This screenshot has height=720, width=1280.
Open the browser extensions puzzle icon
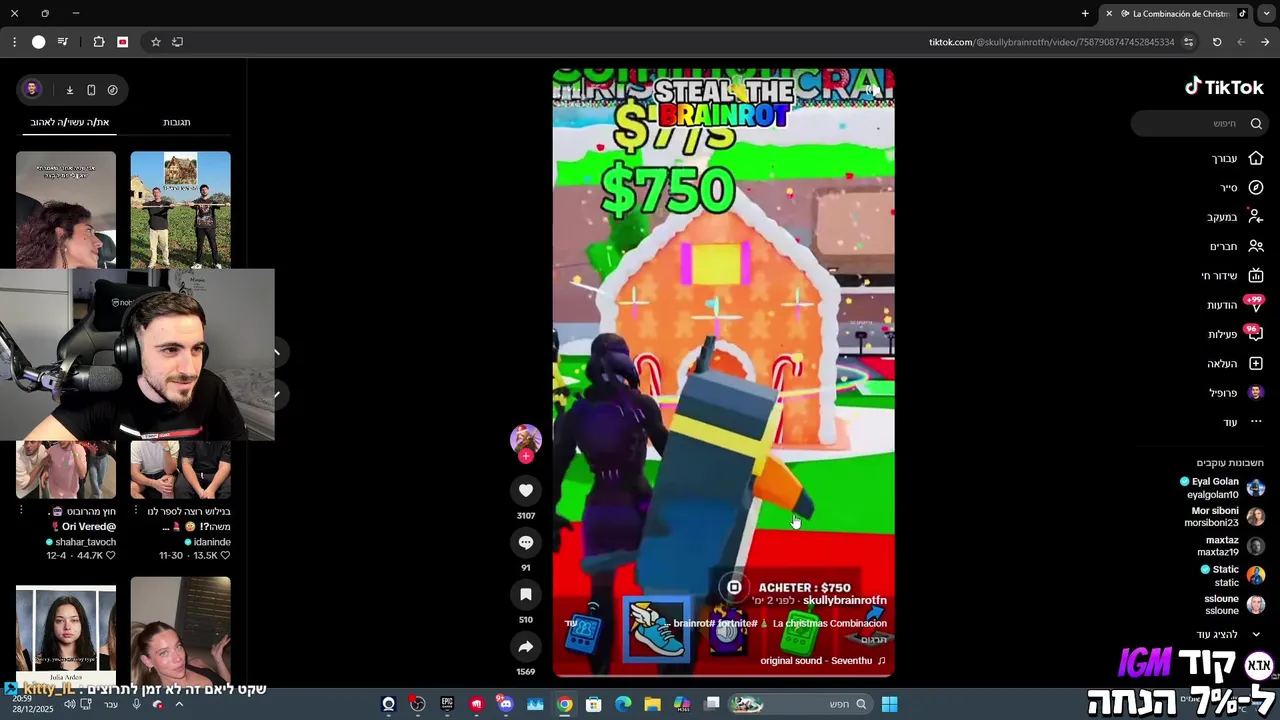99,42
